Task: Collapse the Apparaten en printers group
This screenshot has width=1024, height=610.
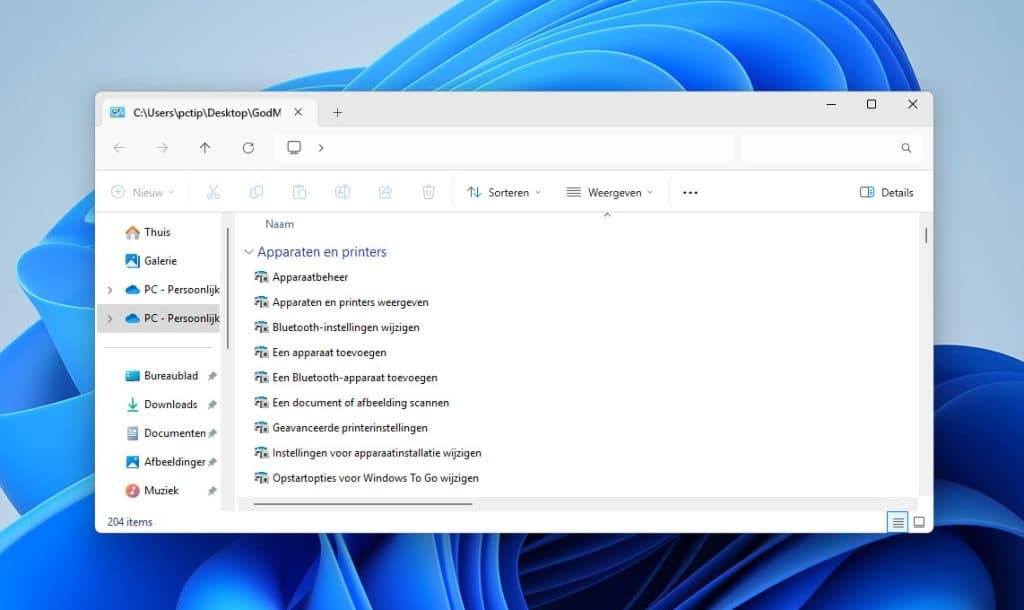Action: [x=248, y=252]
